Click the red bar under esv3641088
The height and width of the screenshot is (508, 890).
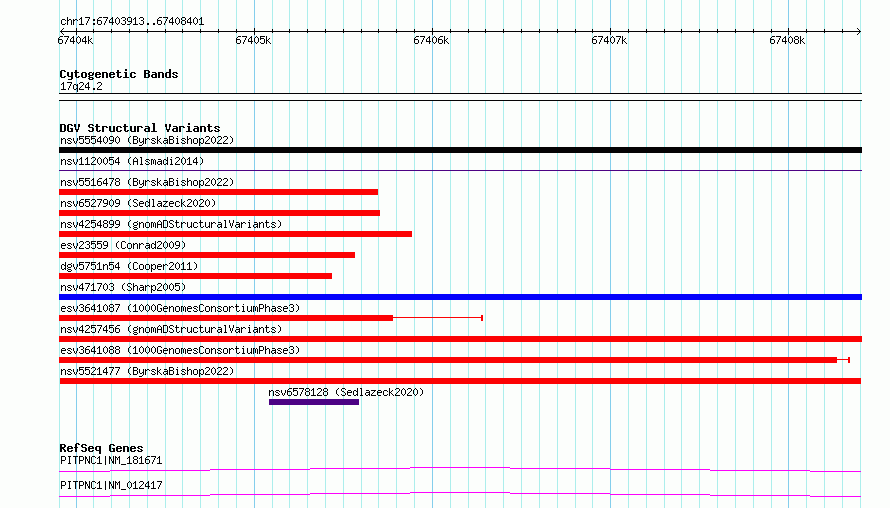pos(448,360)
